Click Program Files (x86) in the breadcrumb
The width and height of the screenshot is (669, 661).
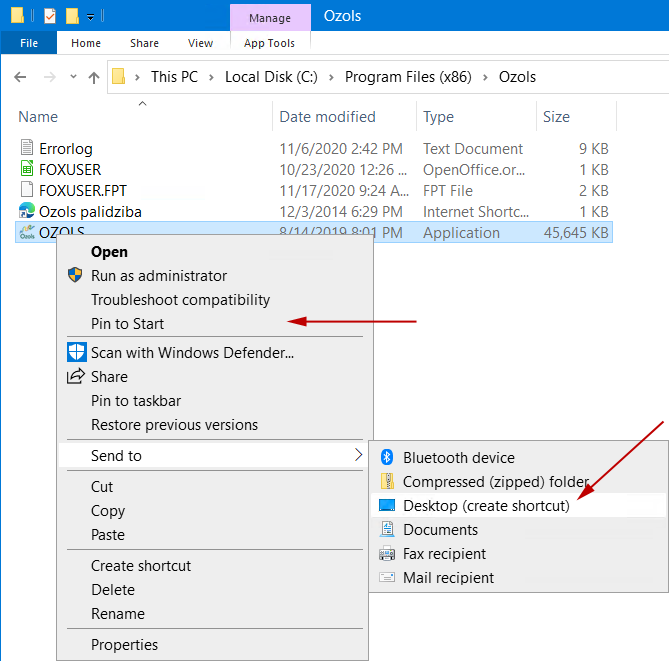tap(408, 77)
